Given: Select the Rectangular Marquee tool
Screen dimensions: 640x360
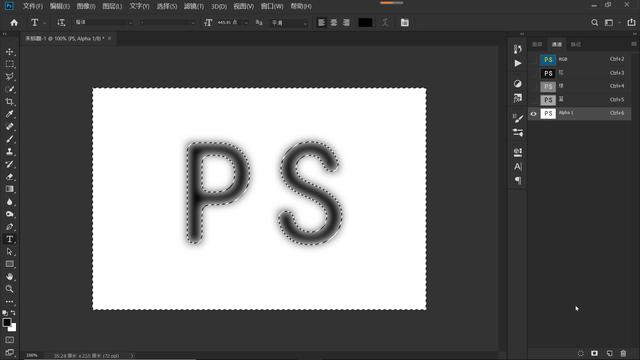Looking at the screenshot, I should (9, 64).
